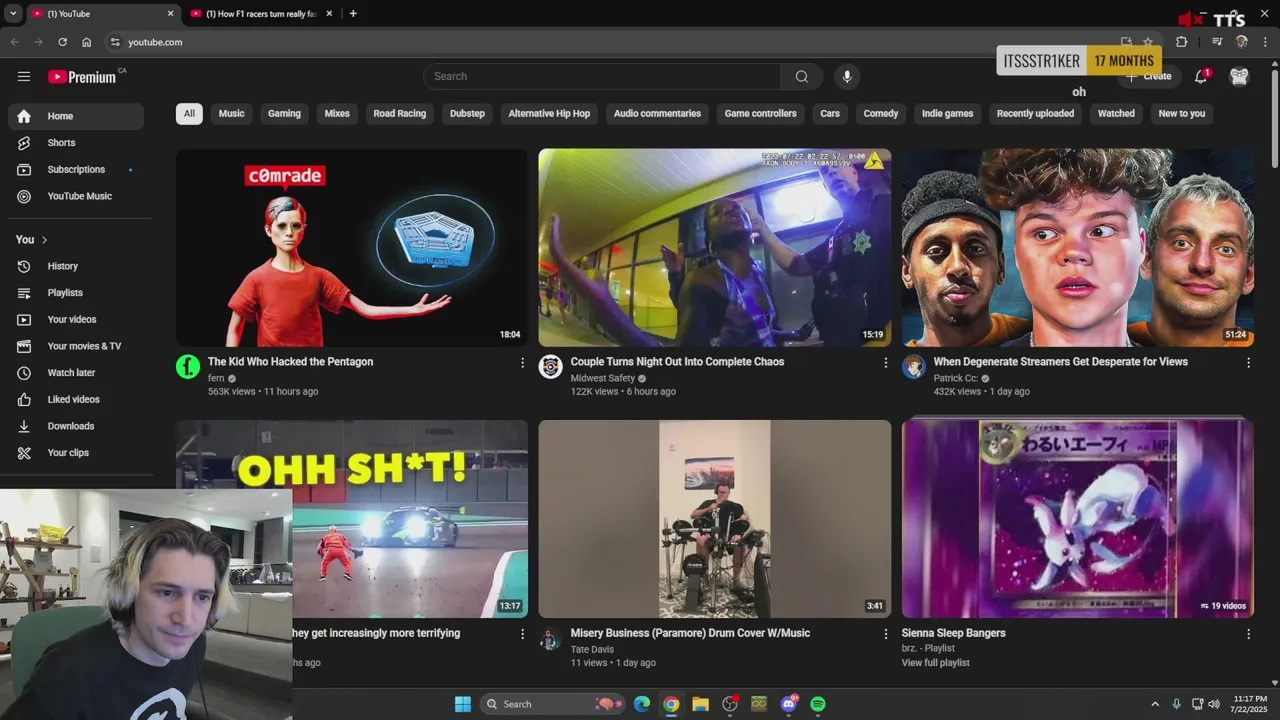Open YouTube Music in sidebar
This screenshot has width=1280, height=720.
point(76,196)
